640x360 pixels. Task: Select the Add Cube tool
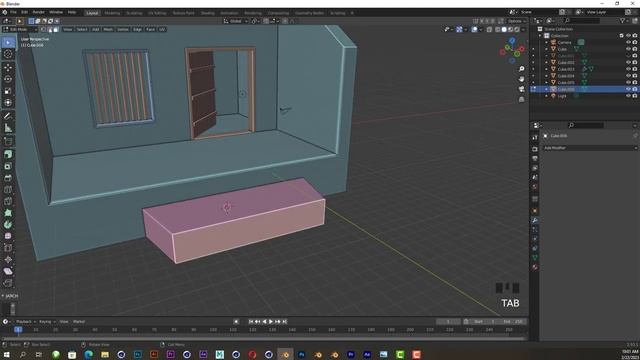point(8,142)
